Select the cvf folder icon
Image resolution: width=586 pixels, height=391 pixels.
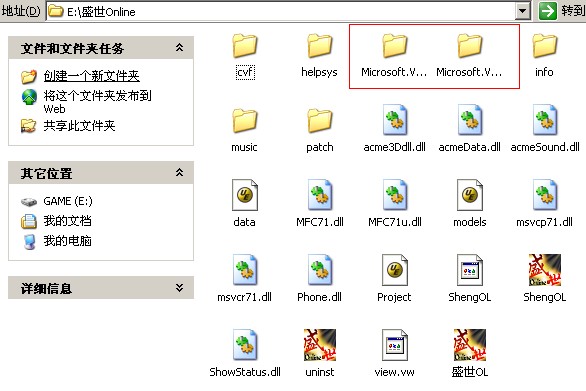click(245, 46)
